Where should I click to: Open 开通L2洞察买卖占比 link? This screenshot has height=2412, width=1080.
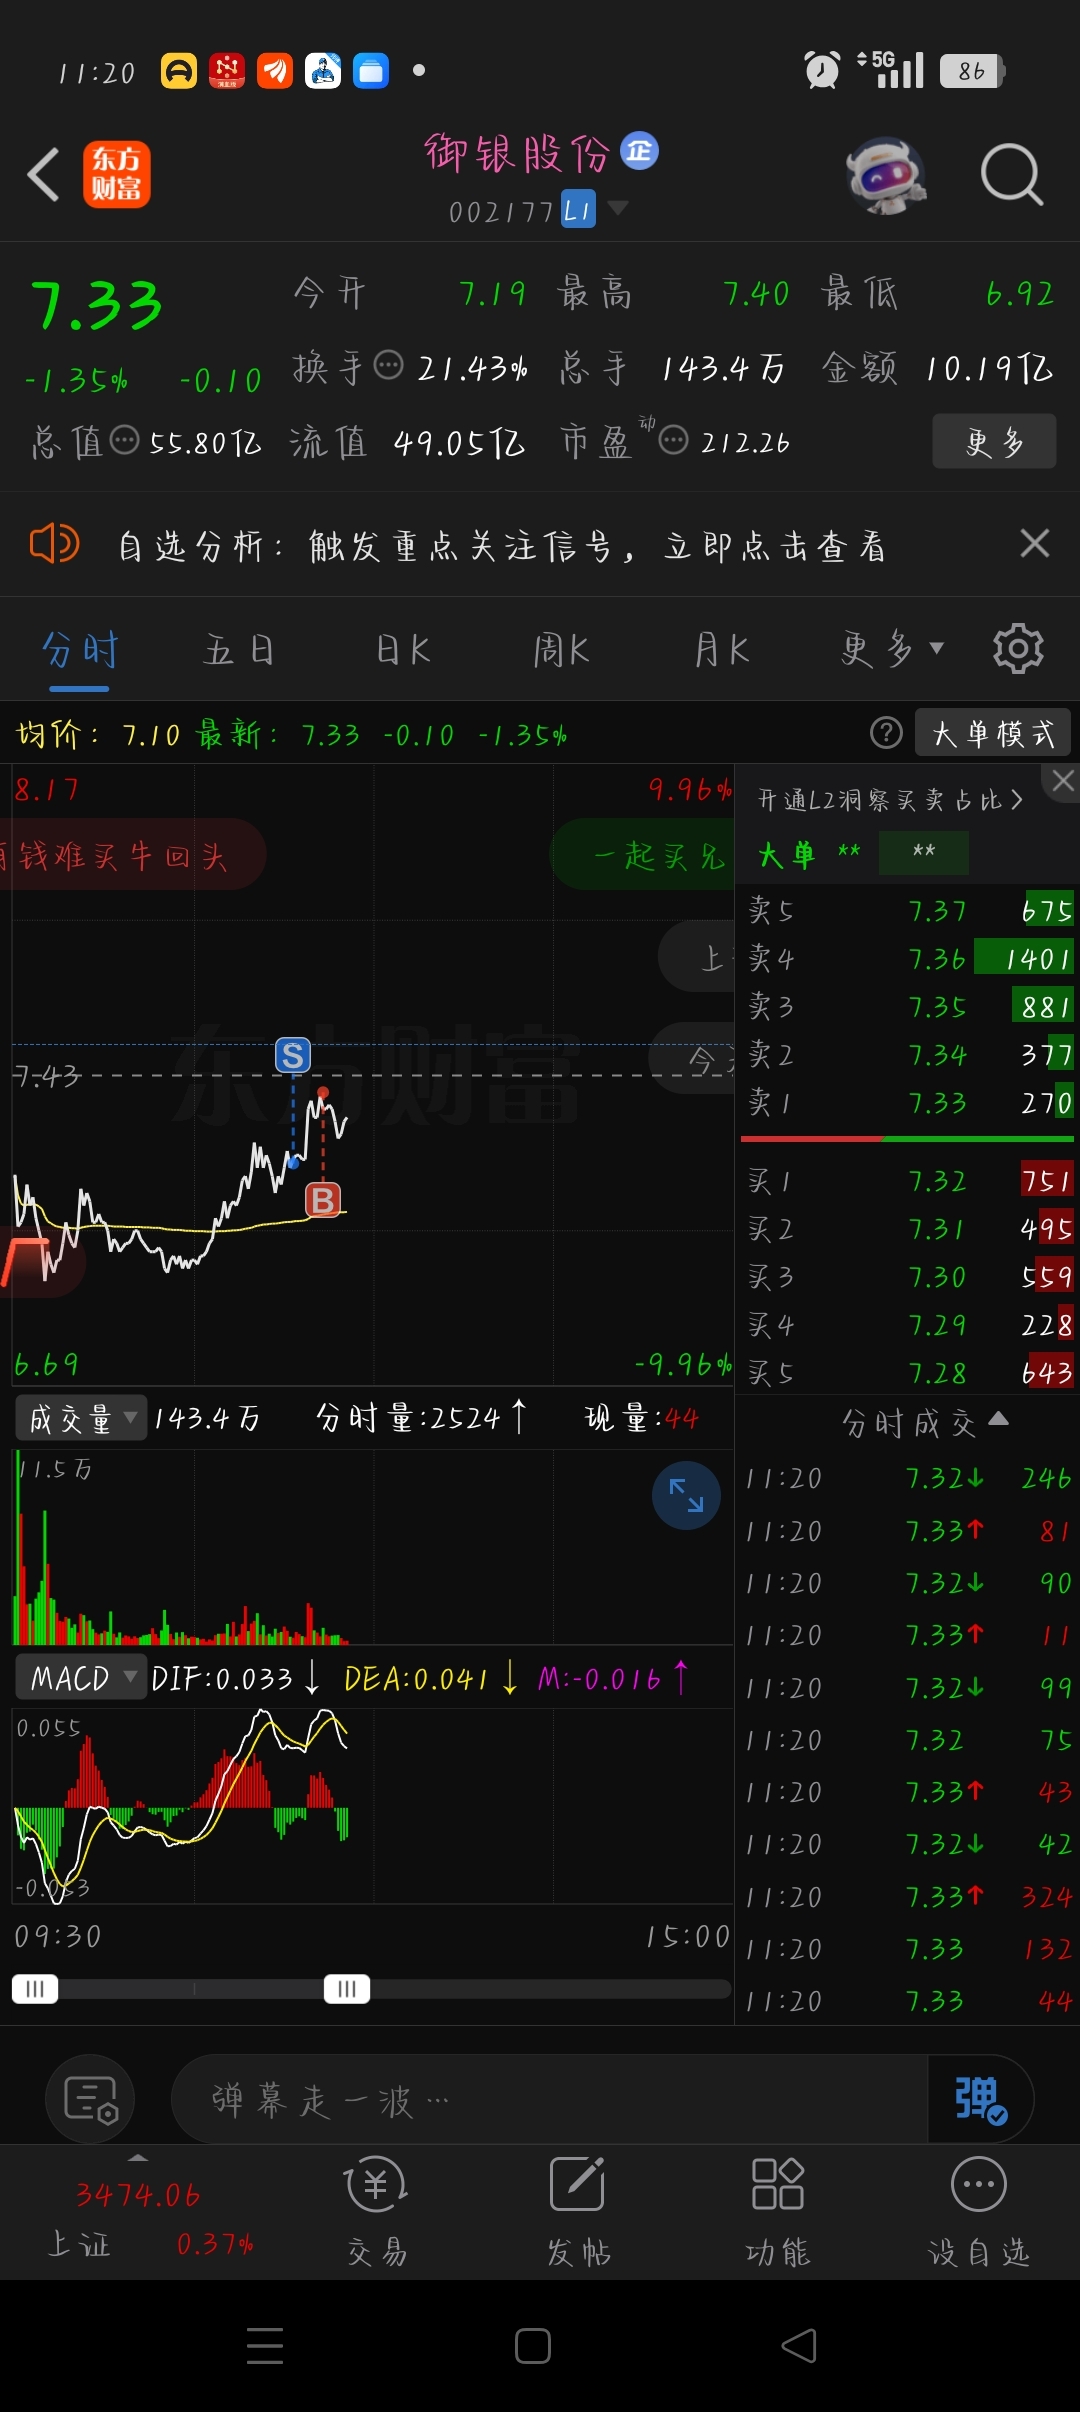pyautogui.click(x=890, y=800)
